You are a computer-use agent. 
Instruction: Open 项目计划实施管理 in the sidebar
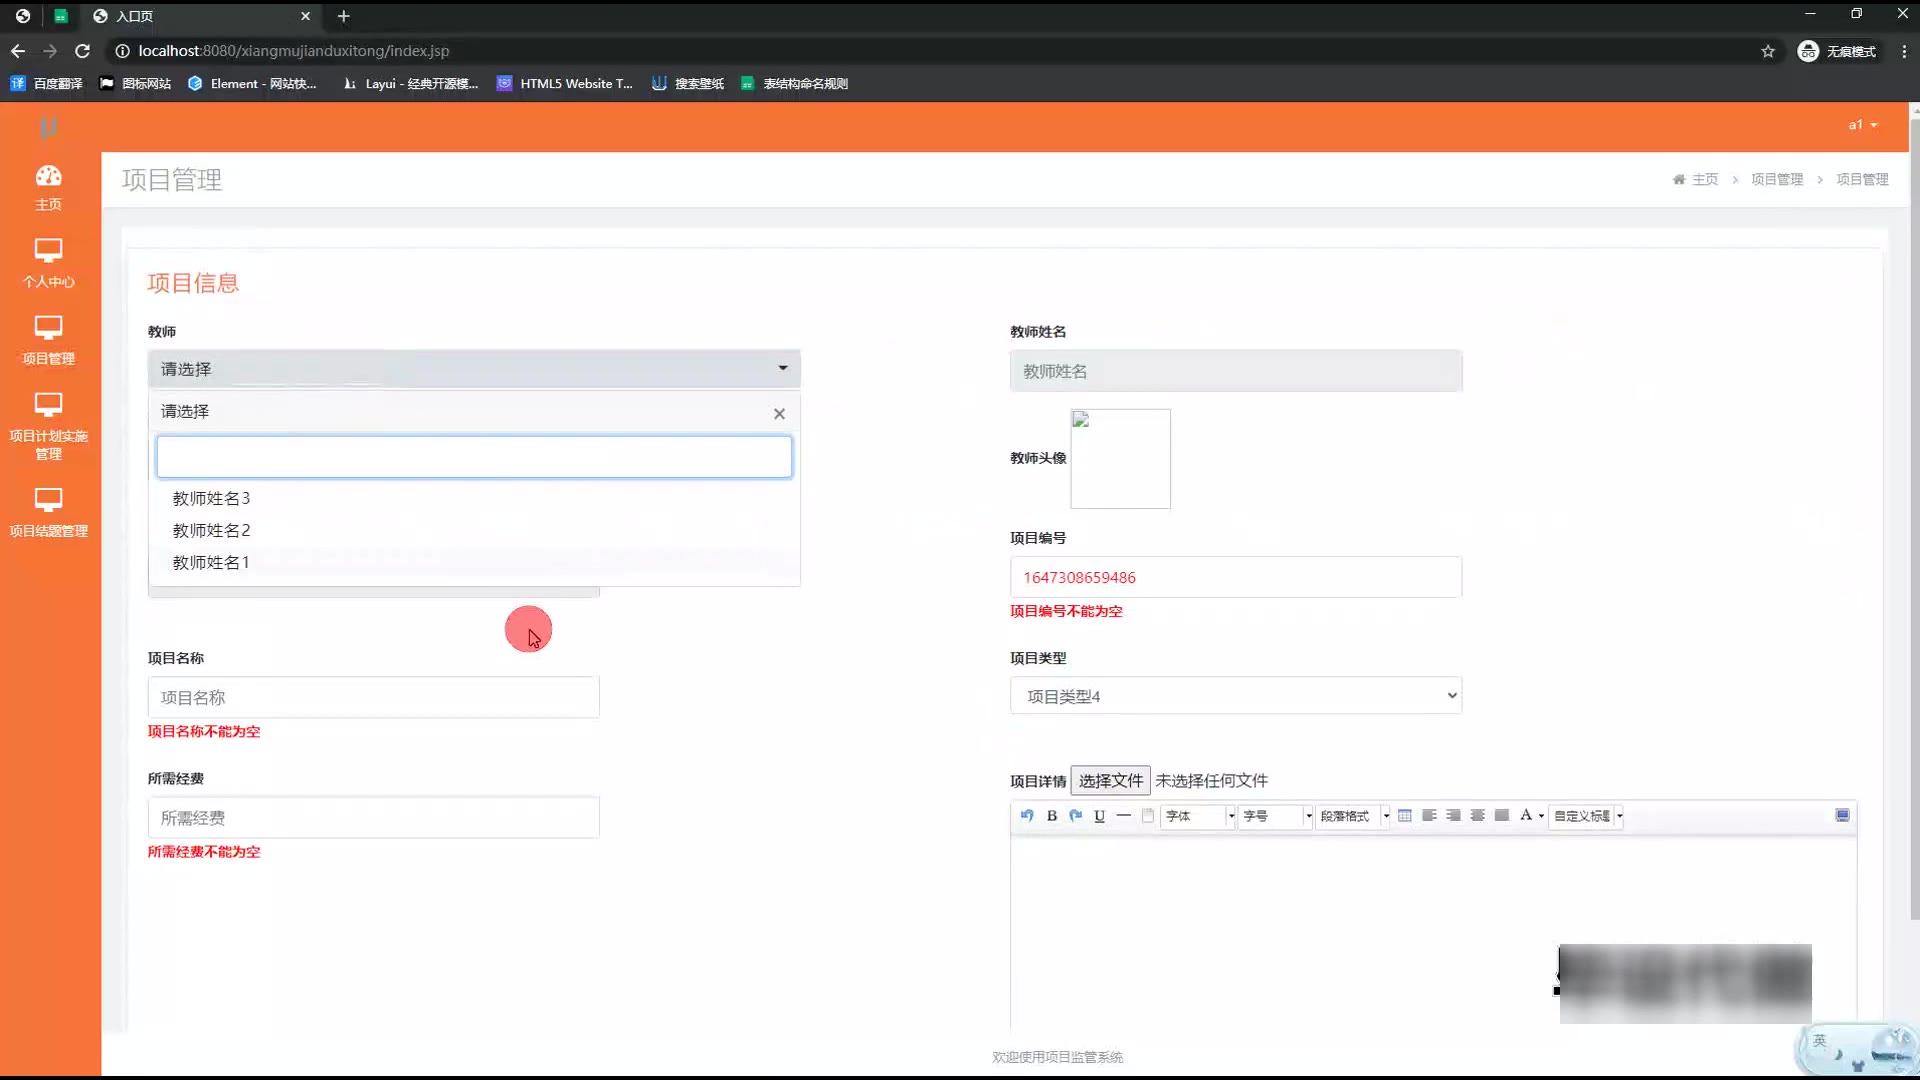tap(48, 427)
